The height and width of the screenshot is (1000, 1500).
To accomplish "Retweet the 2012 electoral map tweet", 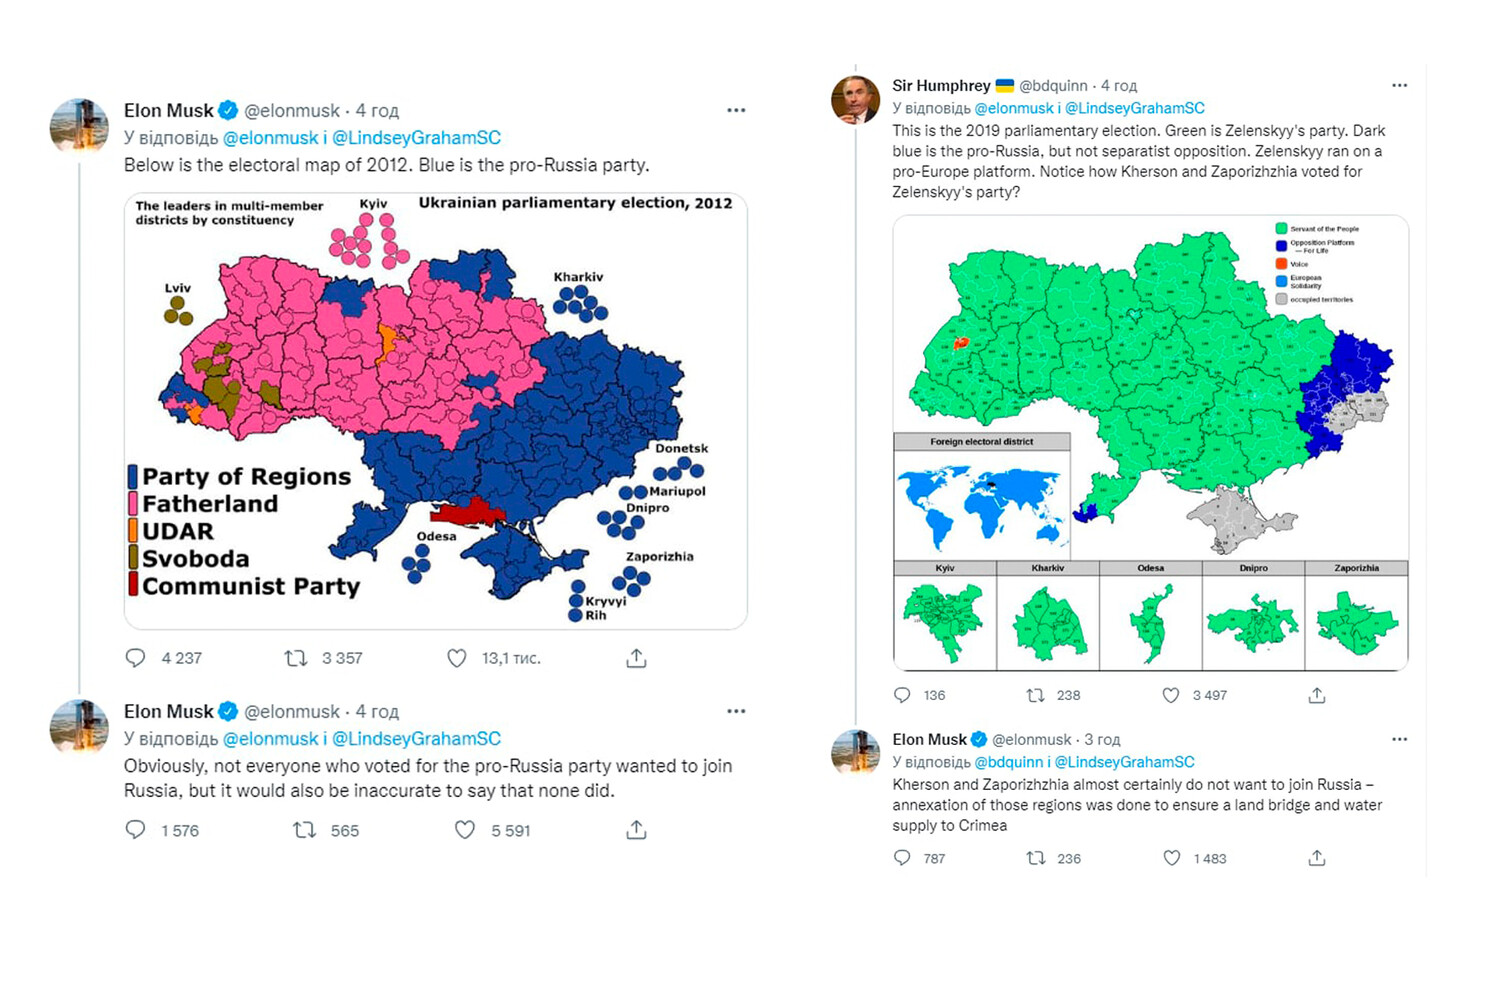I will coord(295,658).
